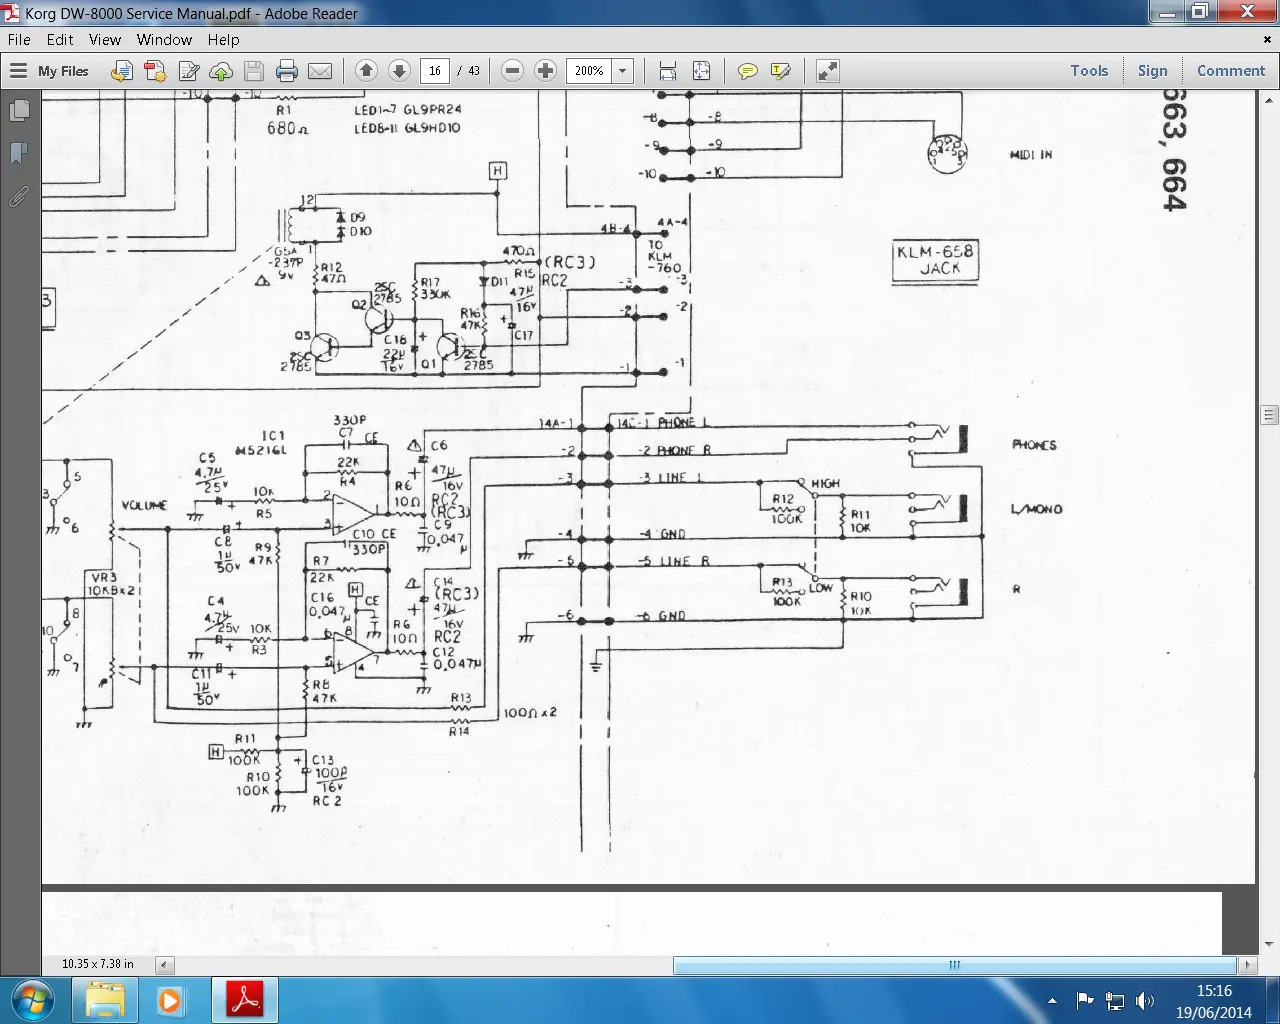Click the Action Center flag tray icon

1084,1000
